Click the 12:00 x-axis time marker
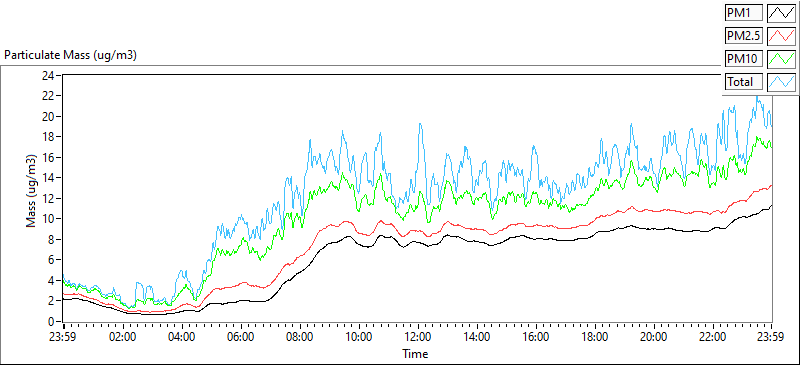 click(418, 337)
